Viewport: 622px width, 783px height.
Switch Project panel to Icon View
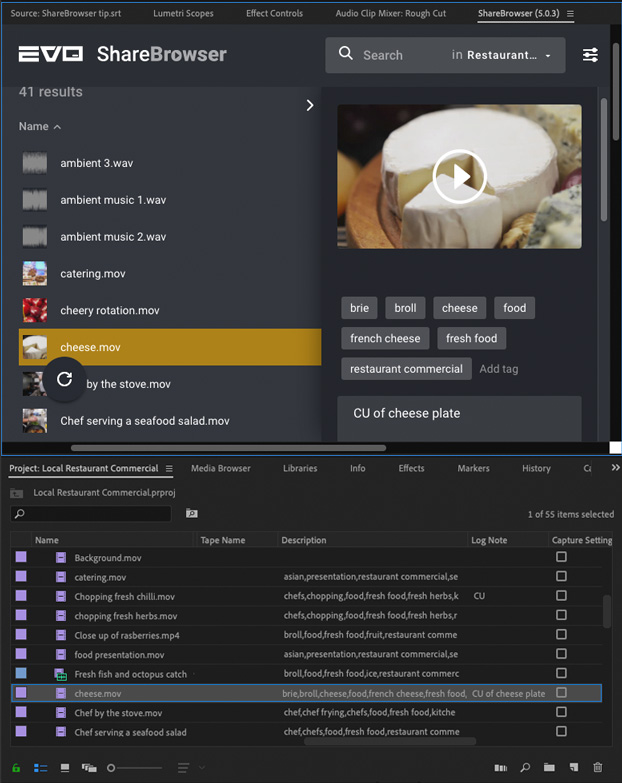point(65,768)
